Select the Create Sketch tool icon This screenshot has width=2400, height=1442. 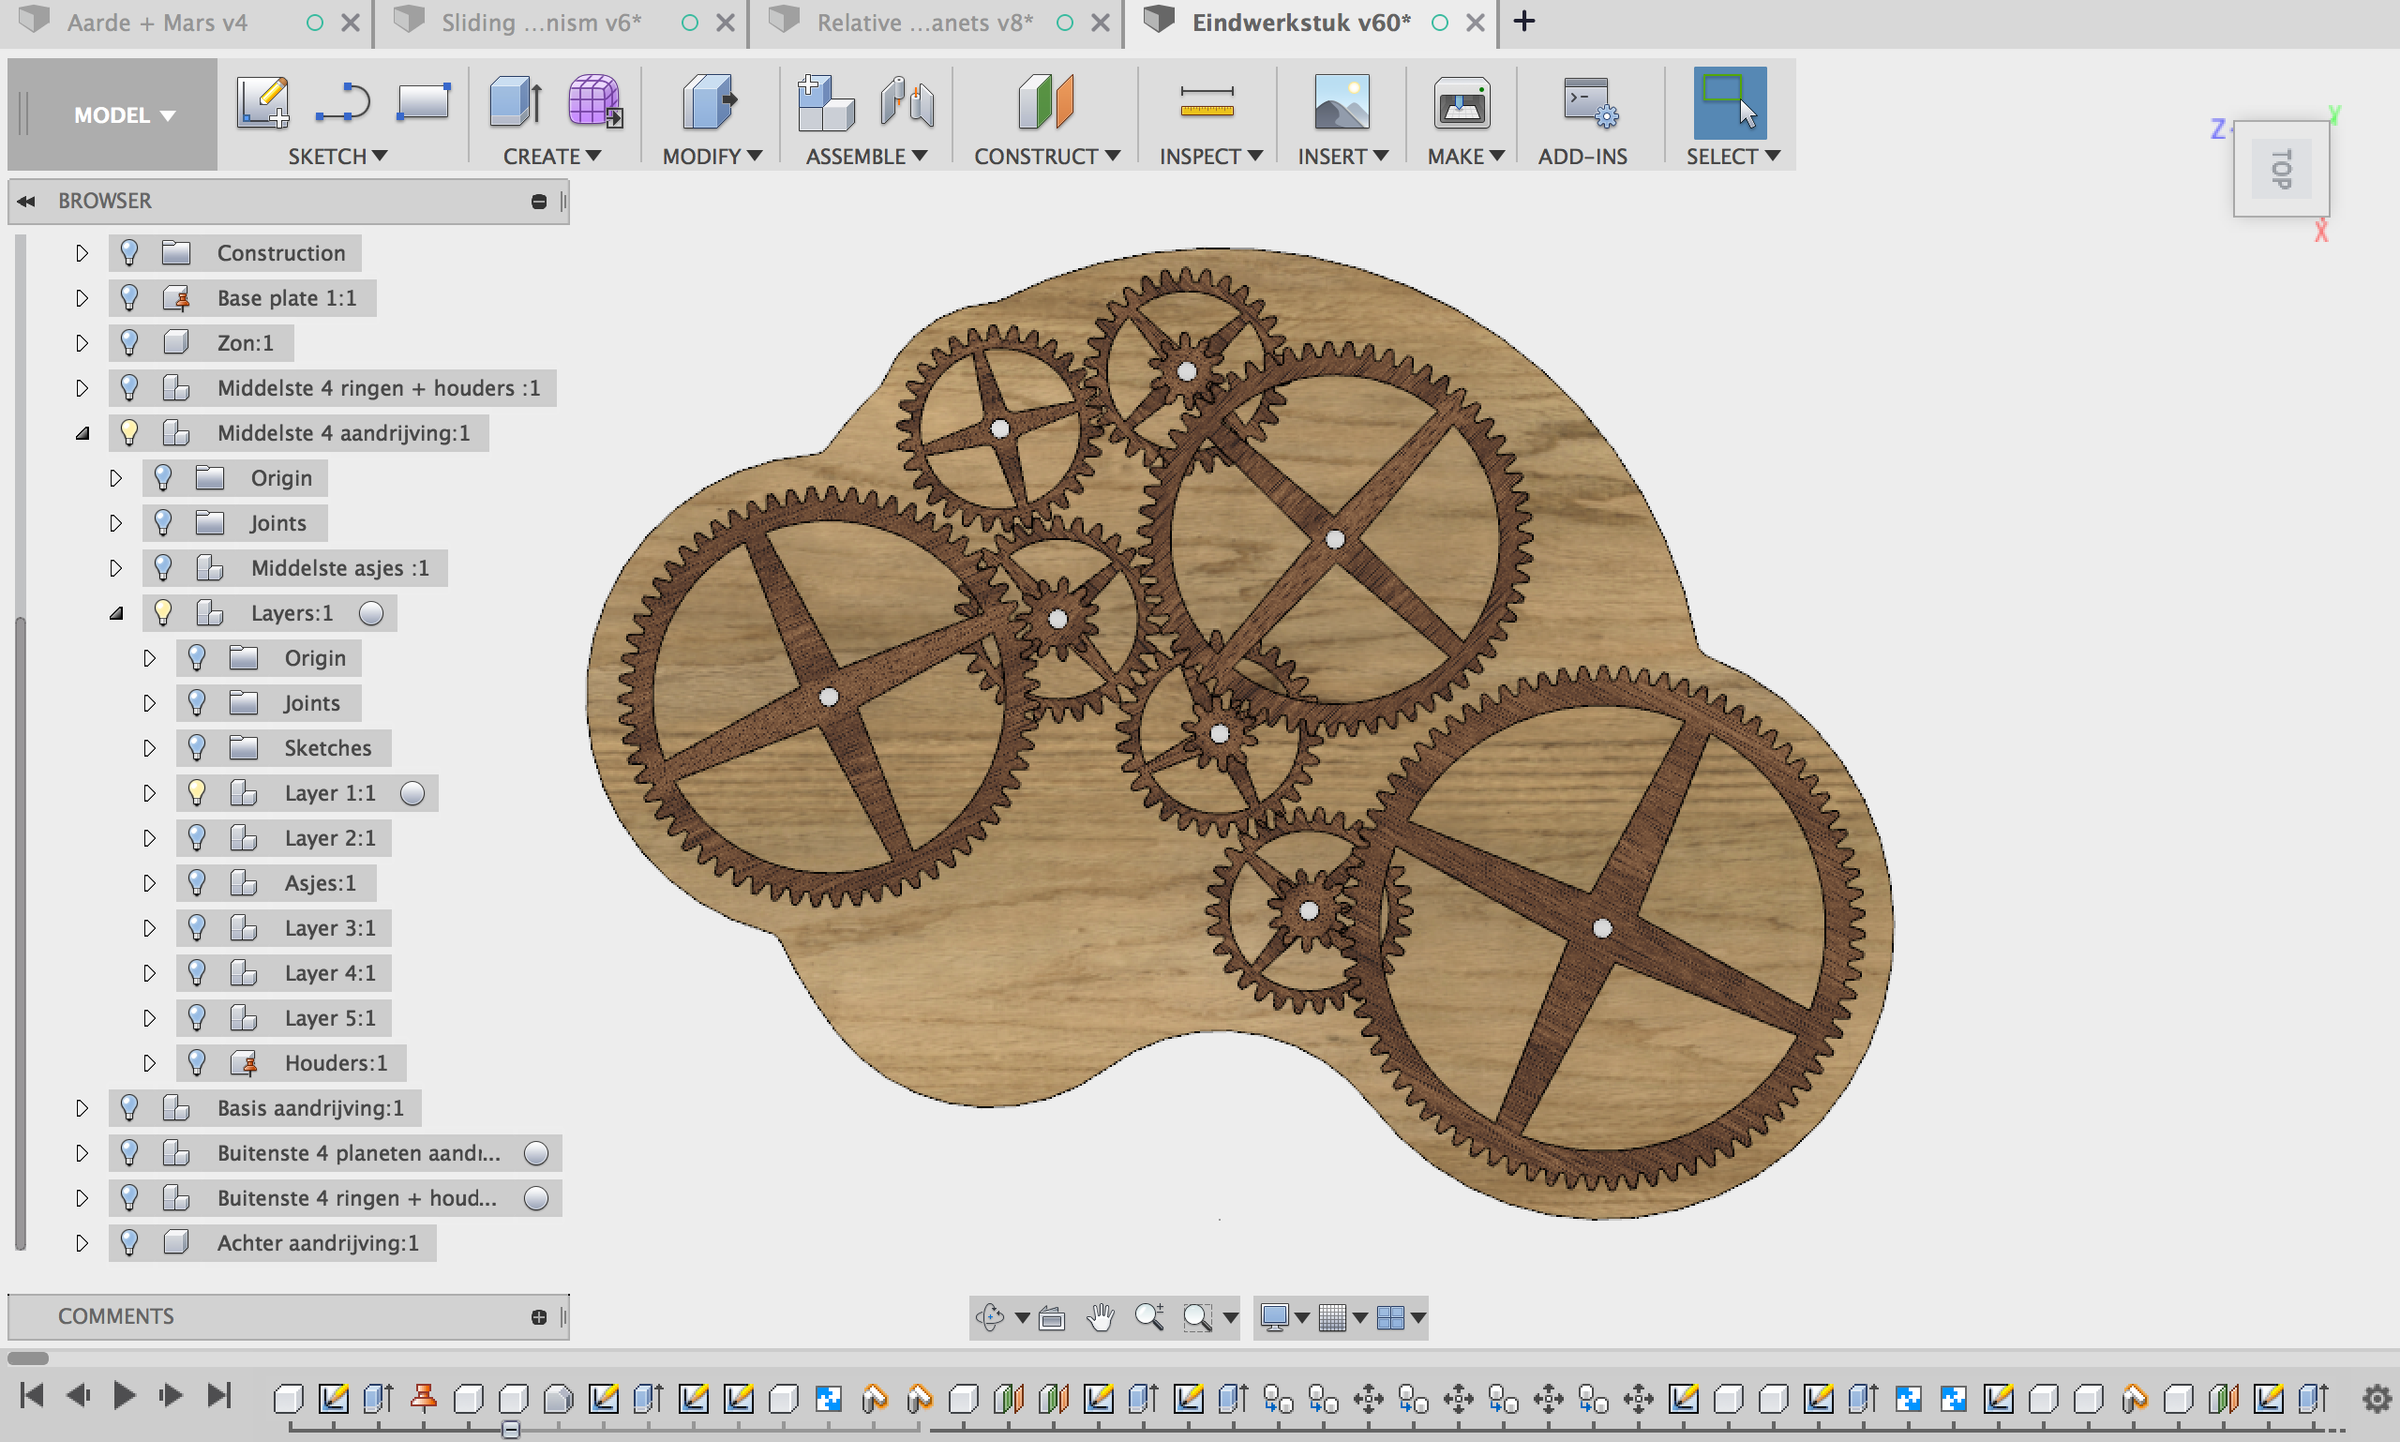[x=263, y=103]
